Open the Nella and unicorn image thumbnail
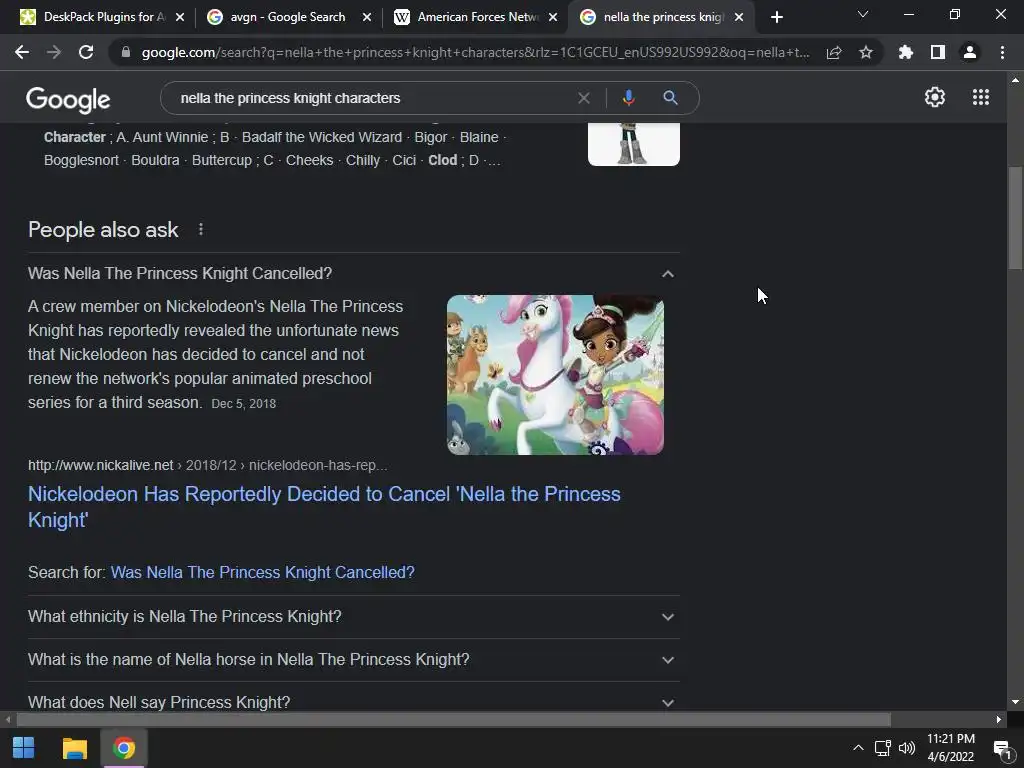 point(555,375)
